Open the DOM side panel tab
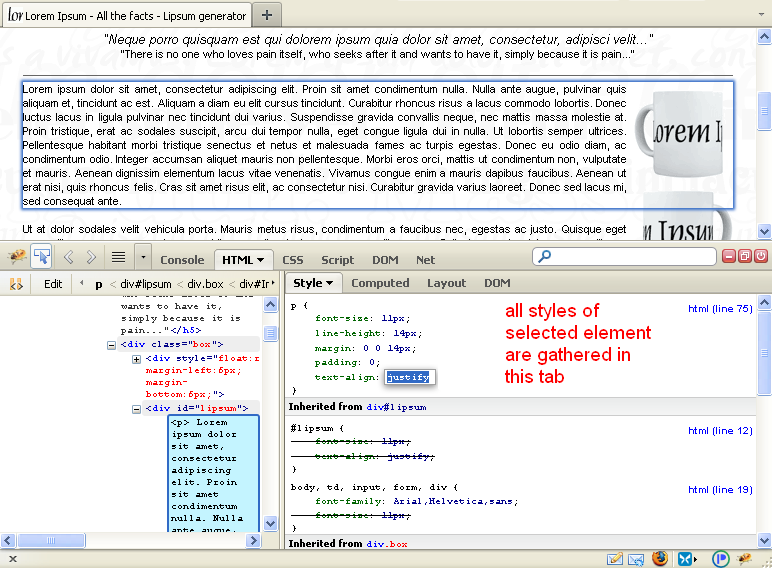 click(x=497, y=283)
